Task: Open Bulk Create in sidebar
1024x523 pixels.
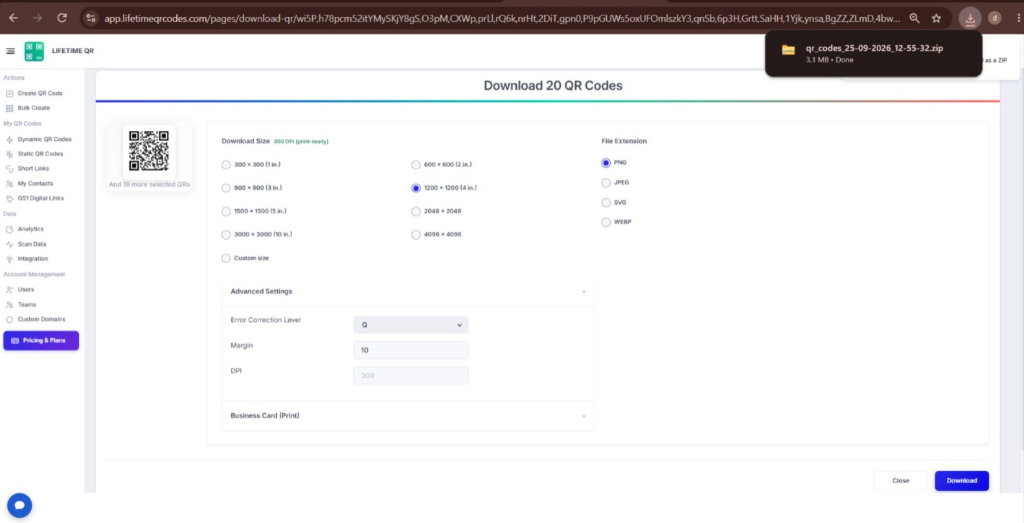Action: 34,108
